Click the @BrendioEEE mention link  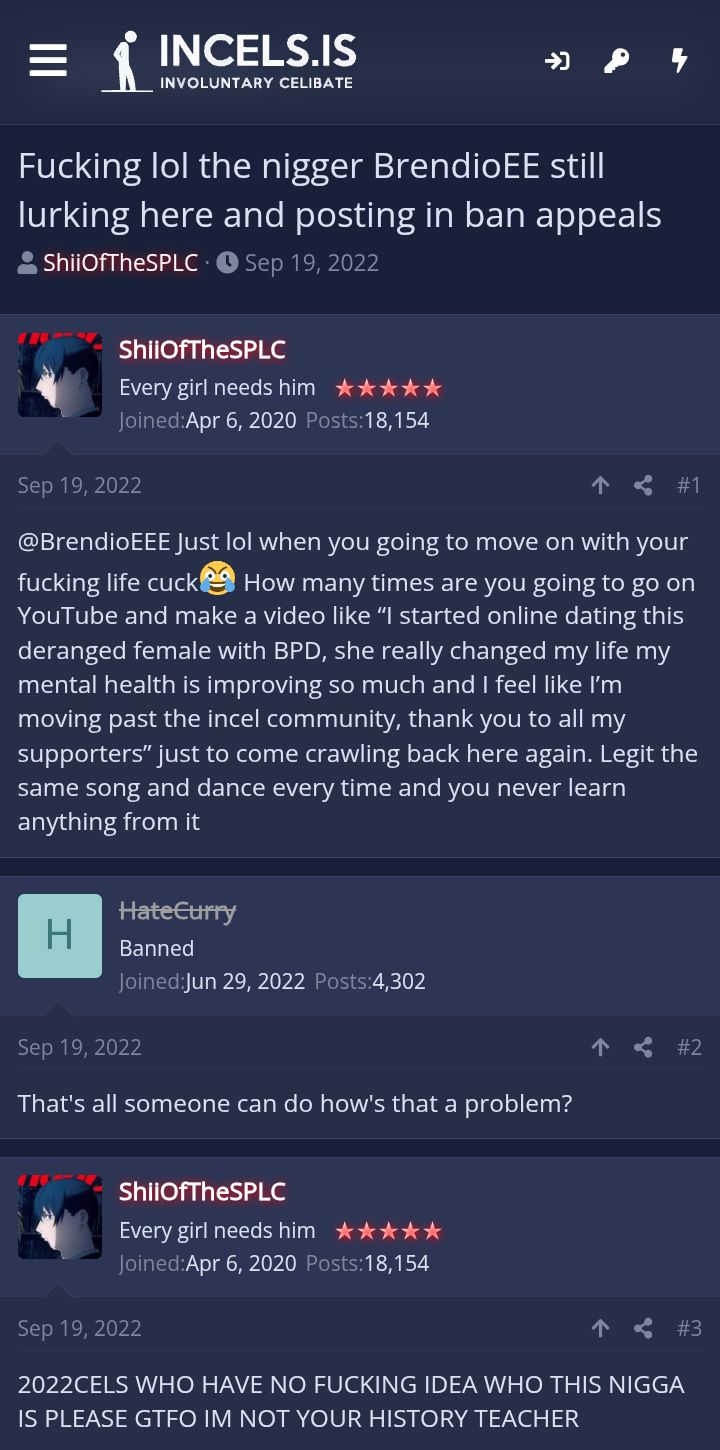(x=94, y=542)
